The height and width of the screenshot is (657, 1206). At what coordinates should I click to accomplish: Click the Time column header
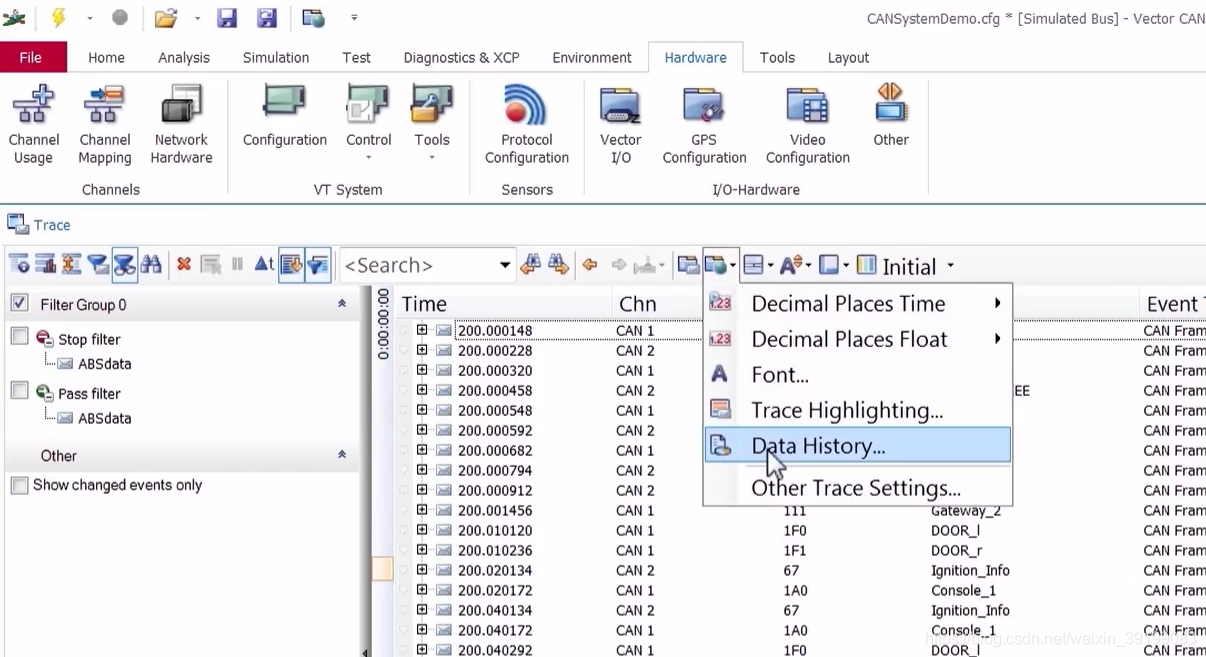[x=503, y=303]
